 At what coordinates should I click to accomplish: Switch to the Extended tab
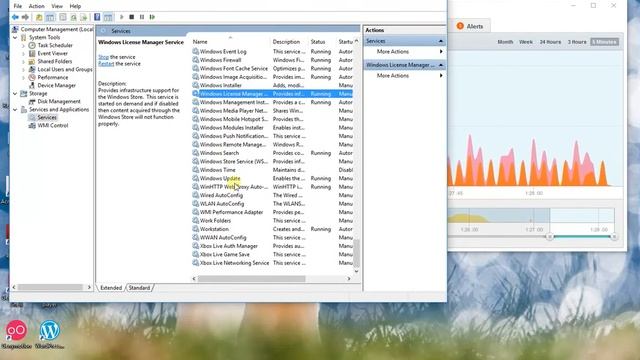coord(111,288)
